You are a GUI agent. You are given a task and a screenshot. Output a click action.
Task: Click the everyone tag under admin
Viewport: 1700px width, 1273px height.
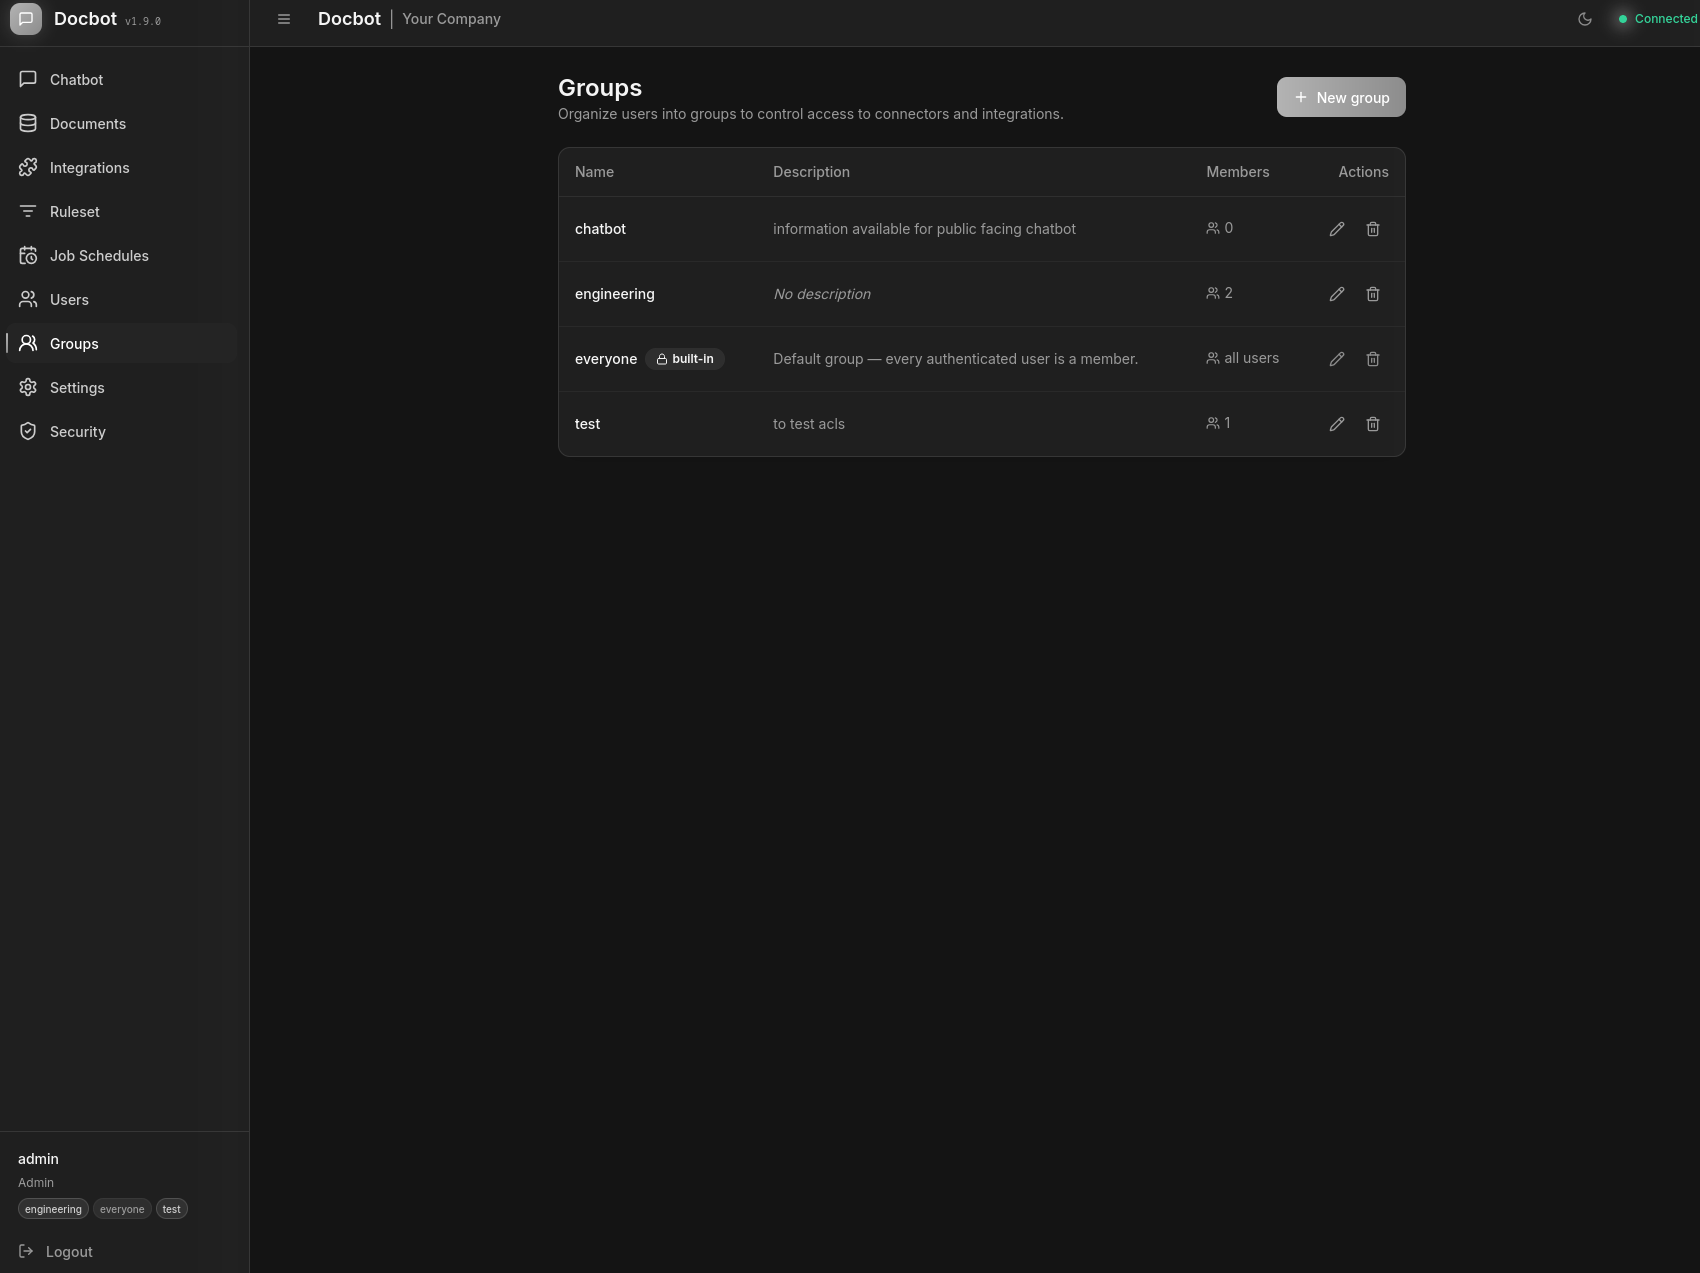click(x=122, y=1209)
